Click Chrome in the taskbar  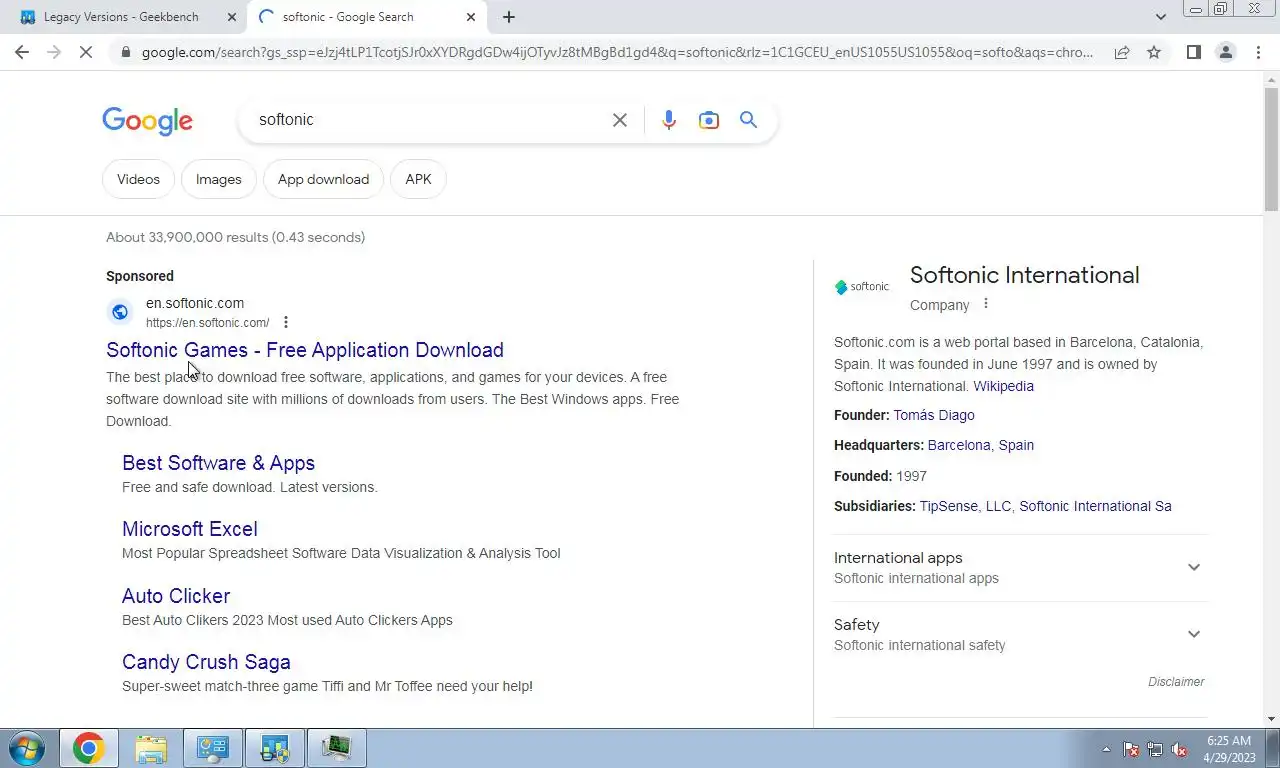tap(88, 748)
